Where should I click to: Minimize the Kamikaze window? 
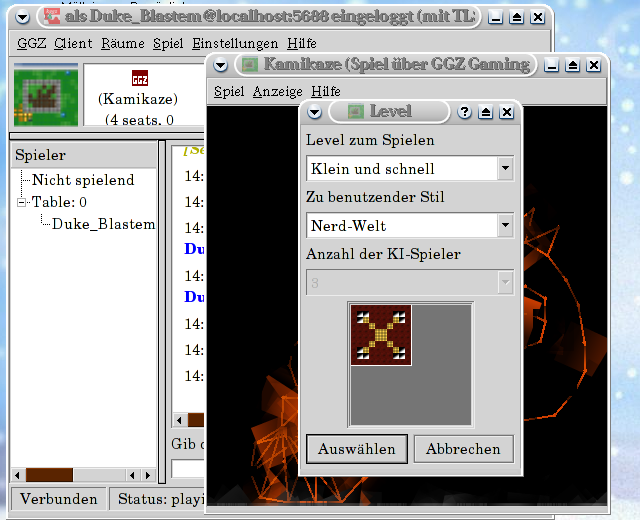point(551,64)
